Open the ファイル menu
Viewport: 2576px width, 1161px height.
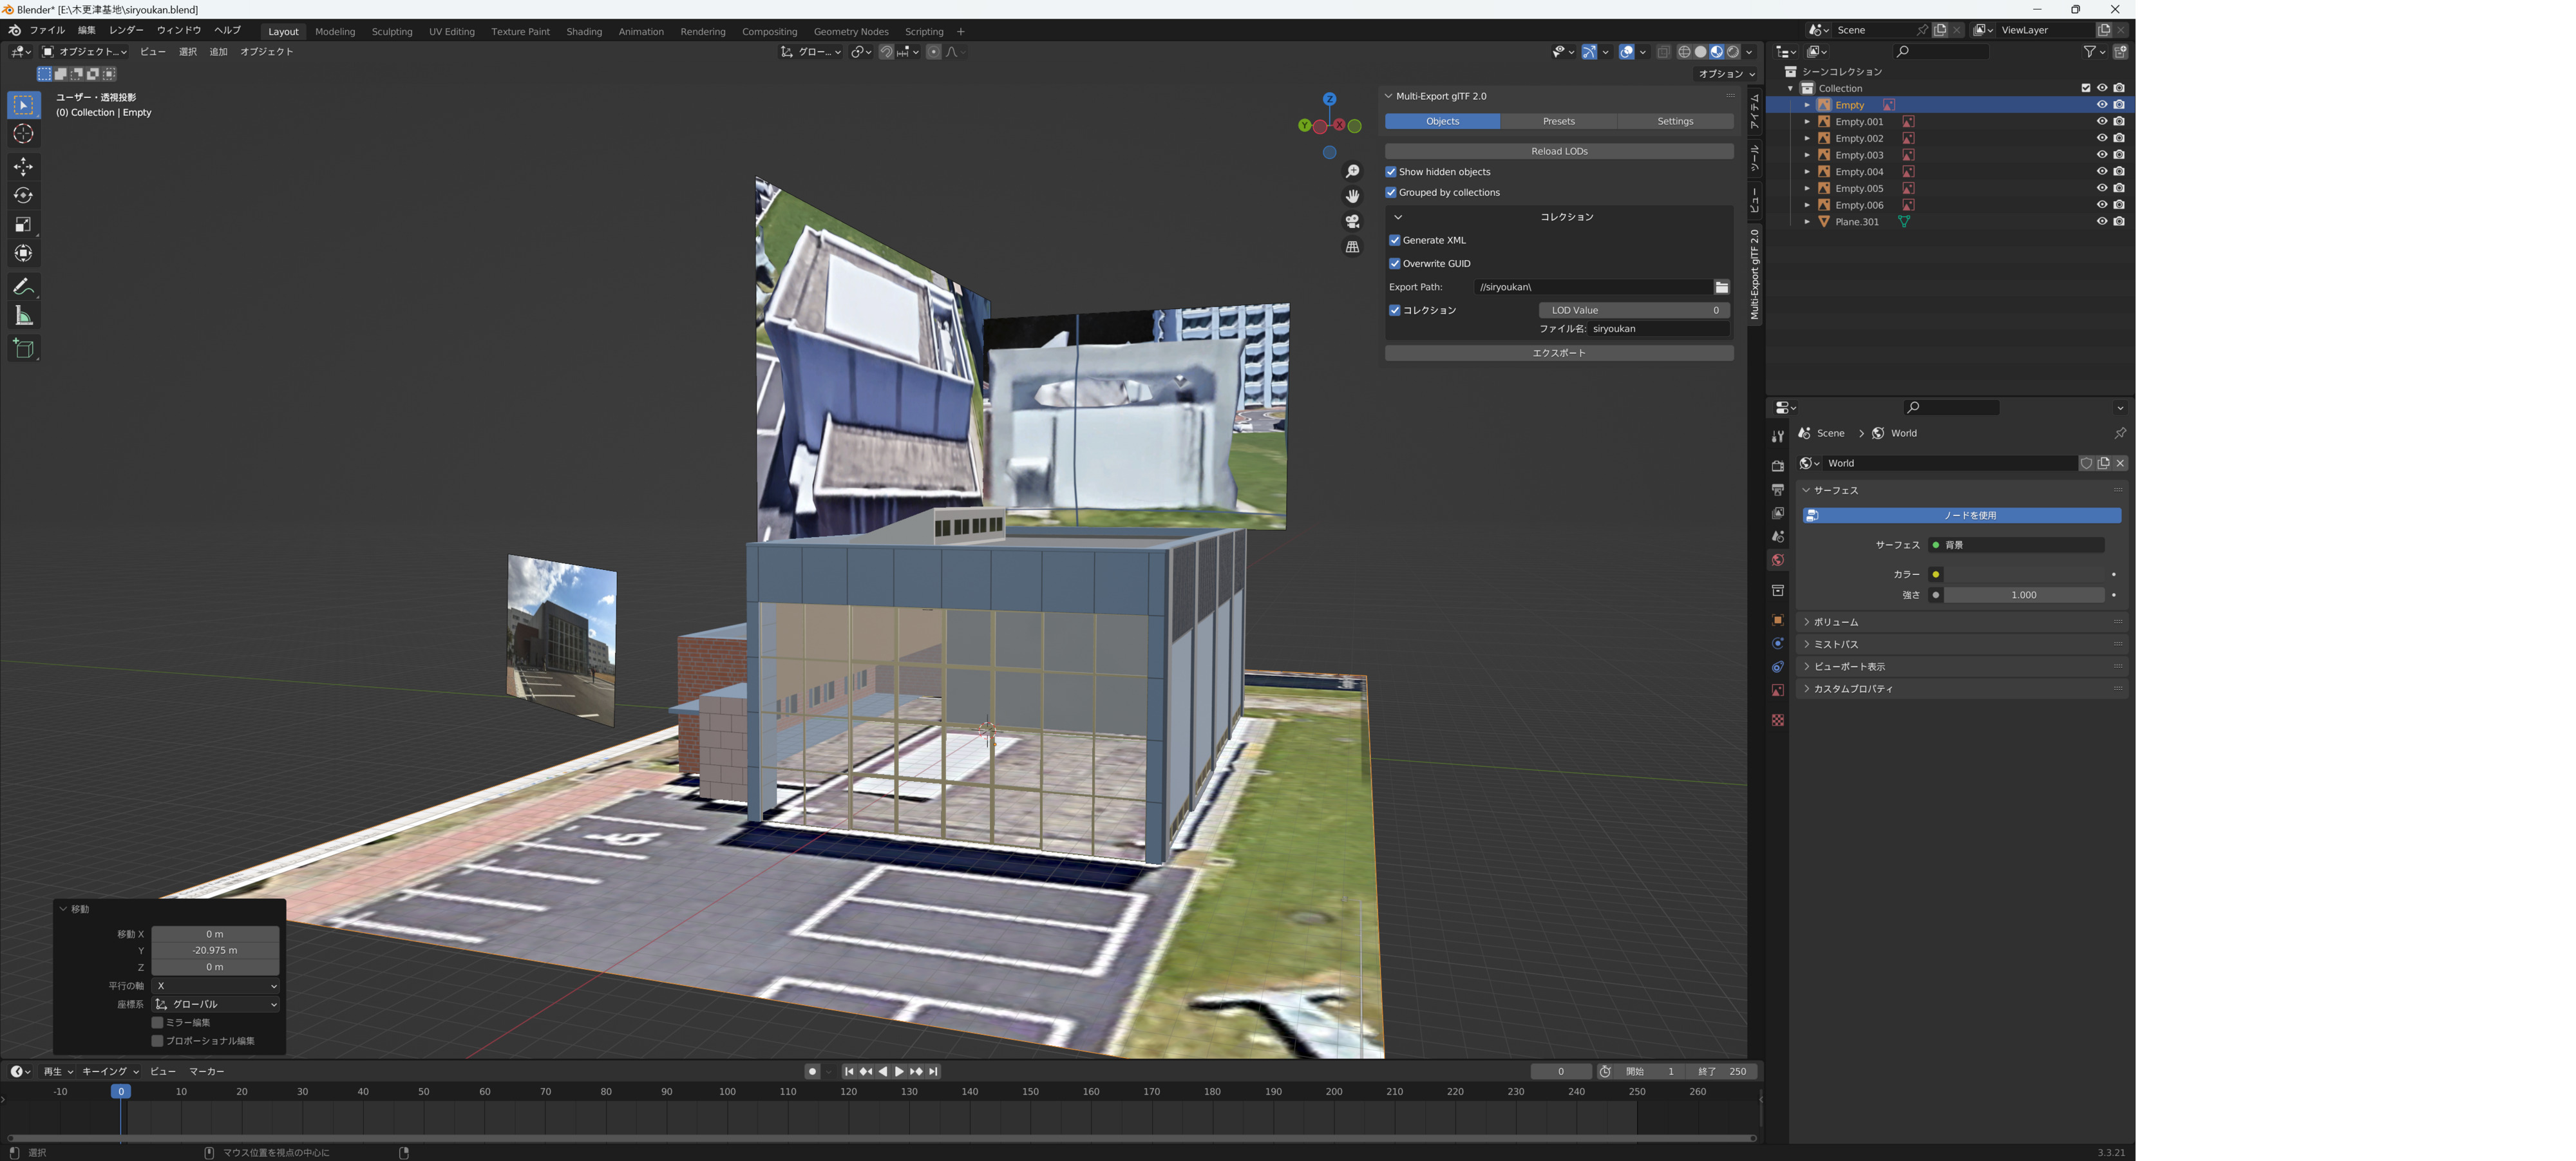click(x=47, y=31)
